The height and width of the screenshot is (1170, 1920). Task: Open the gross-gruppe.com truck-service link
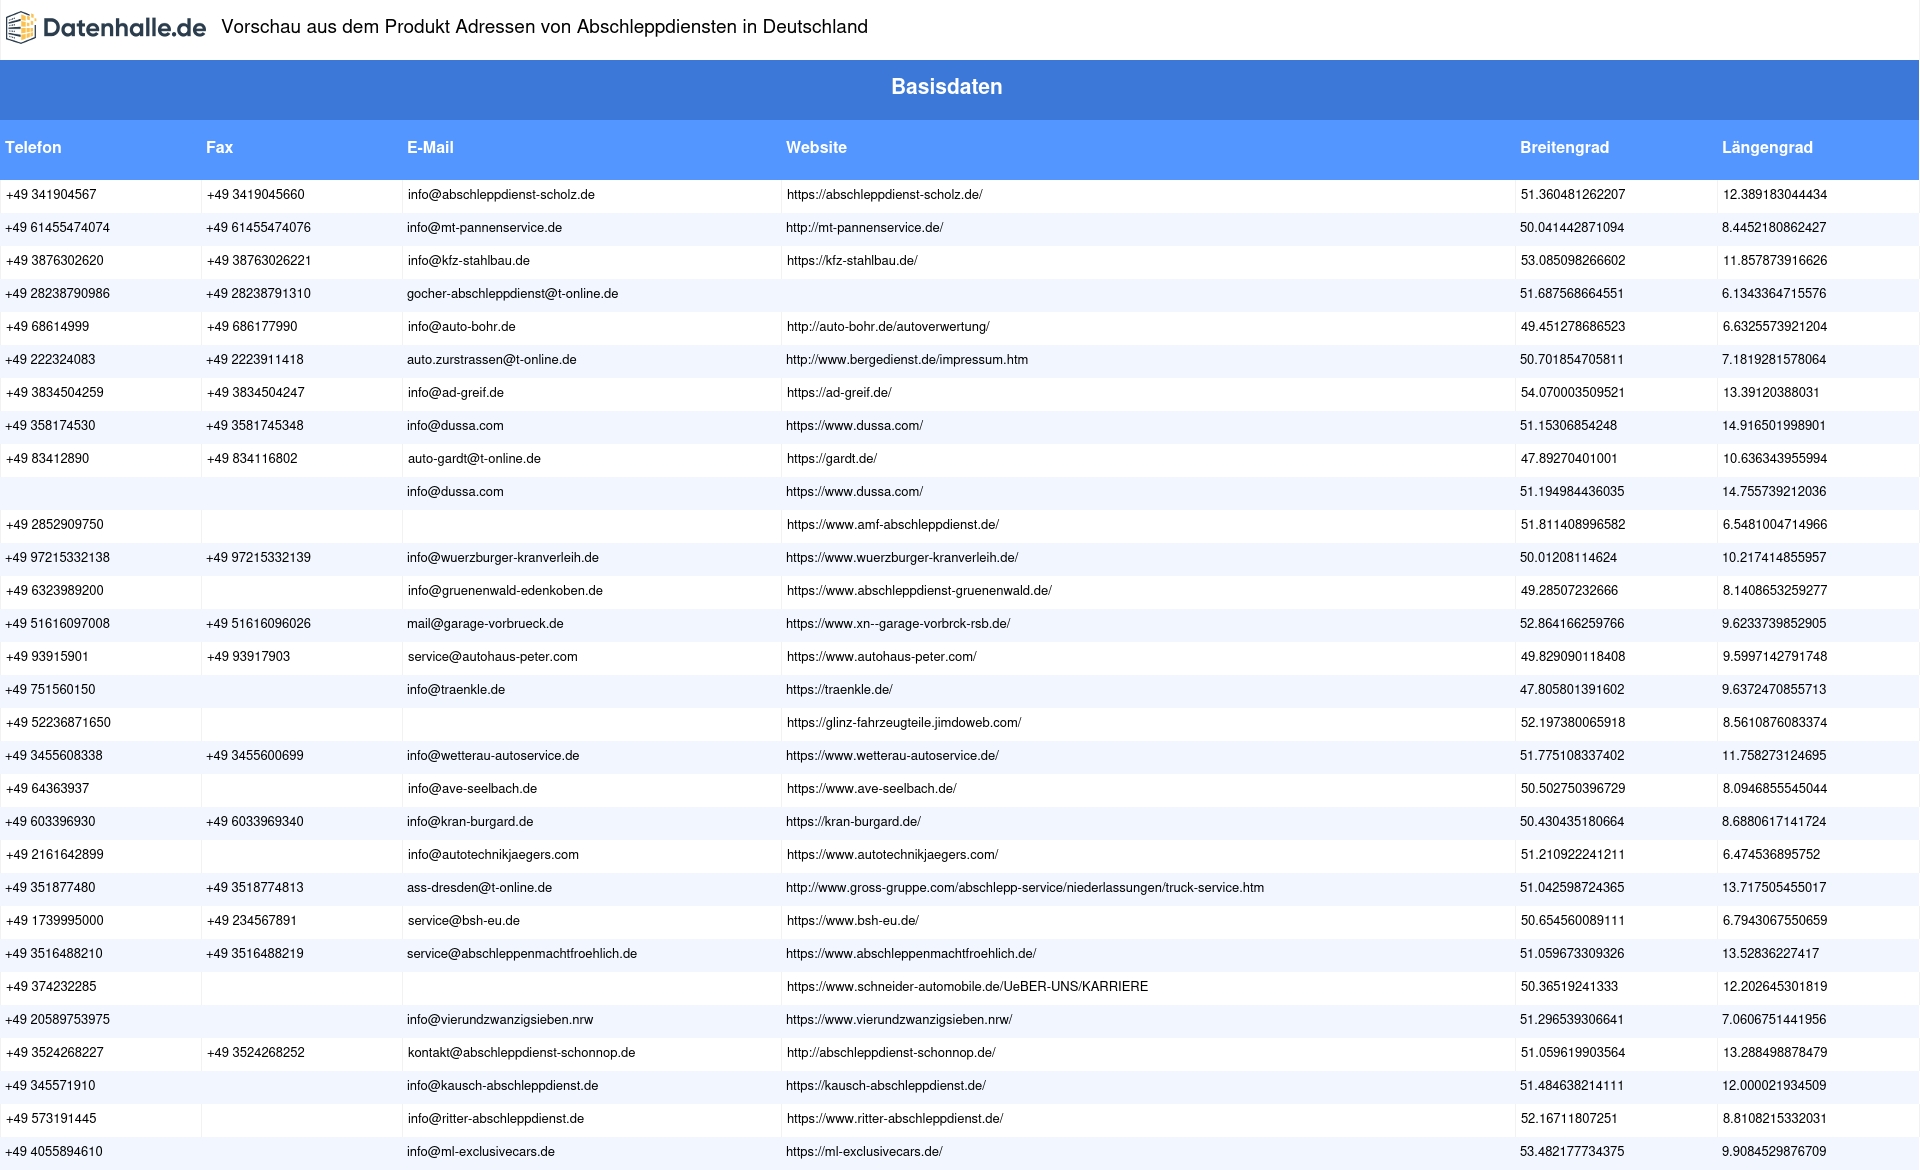(x=1025, y=888)
